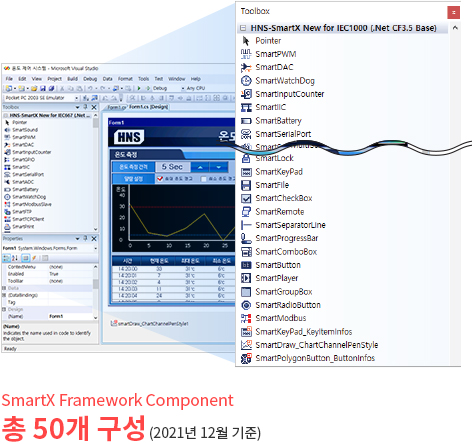The height and width of the screenshot is (444, 472).
Task: Pick the SmartProgressBar component icon
Action: tap(246, 238)
